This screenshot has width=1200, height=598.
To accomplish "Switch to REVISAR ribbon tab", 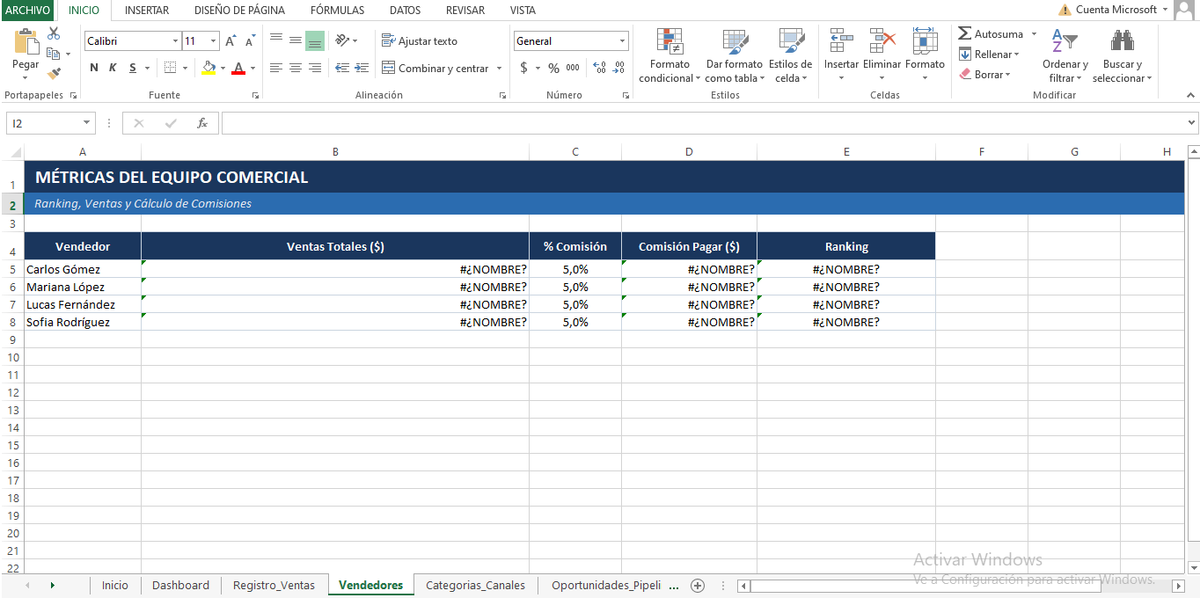I will [x=465, y=10].
